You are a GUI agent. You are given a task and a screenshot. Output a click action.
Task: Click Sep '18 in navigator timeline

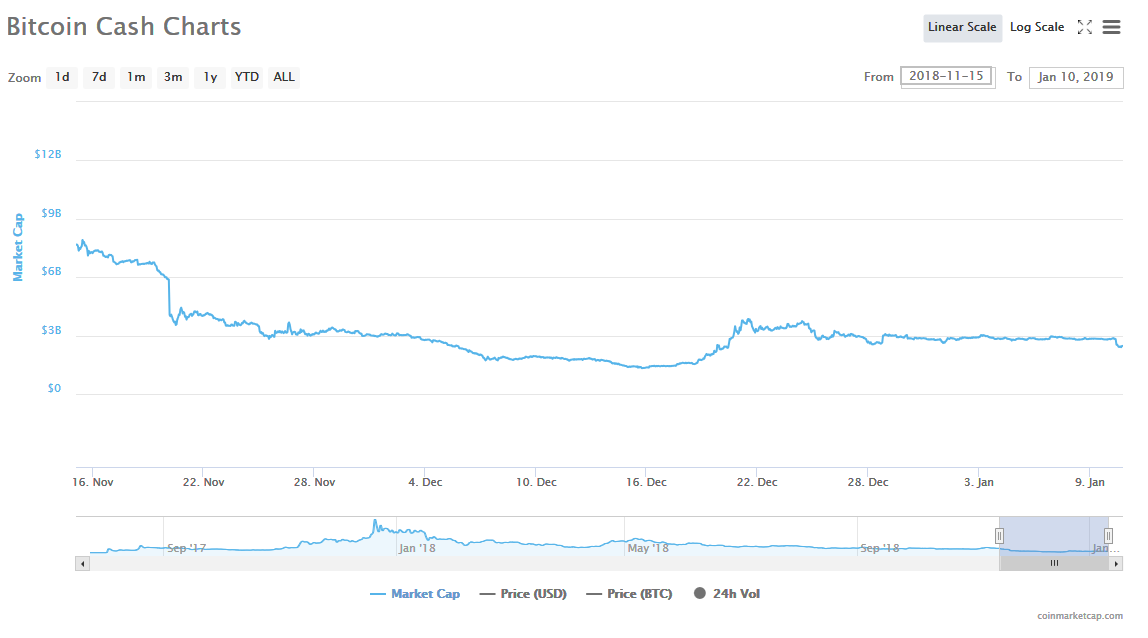click(x=880, y=548)
